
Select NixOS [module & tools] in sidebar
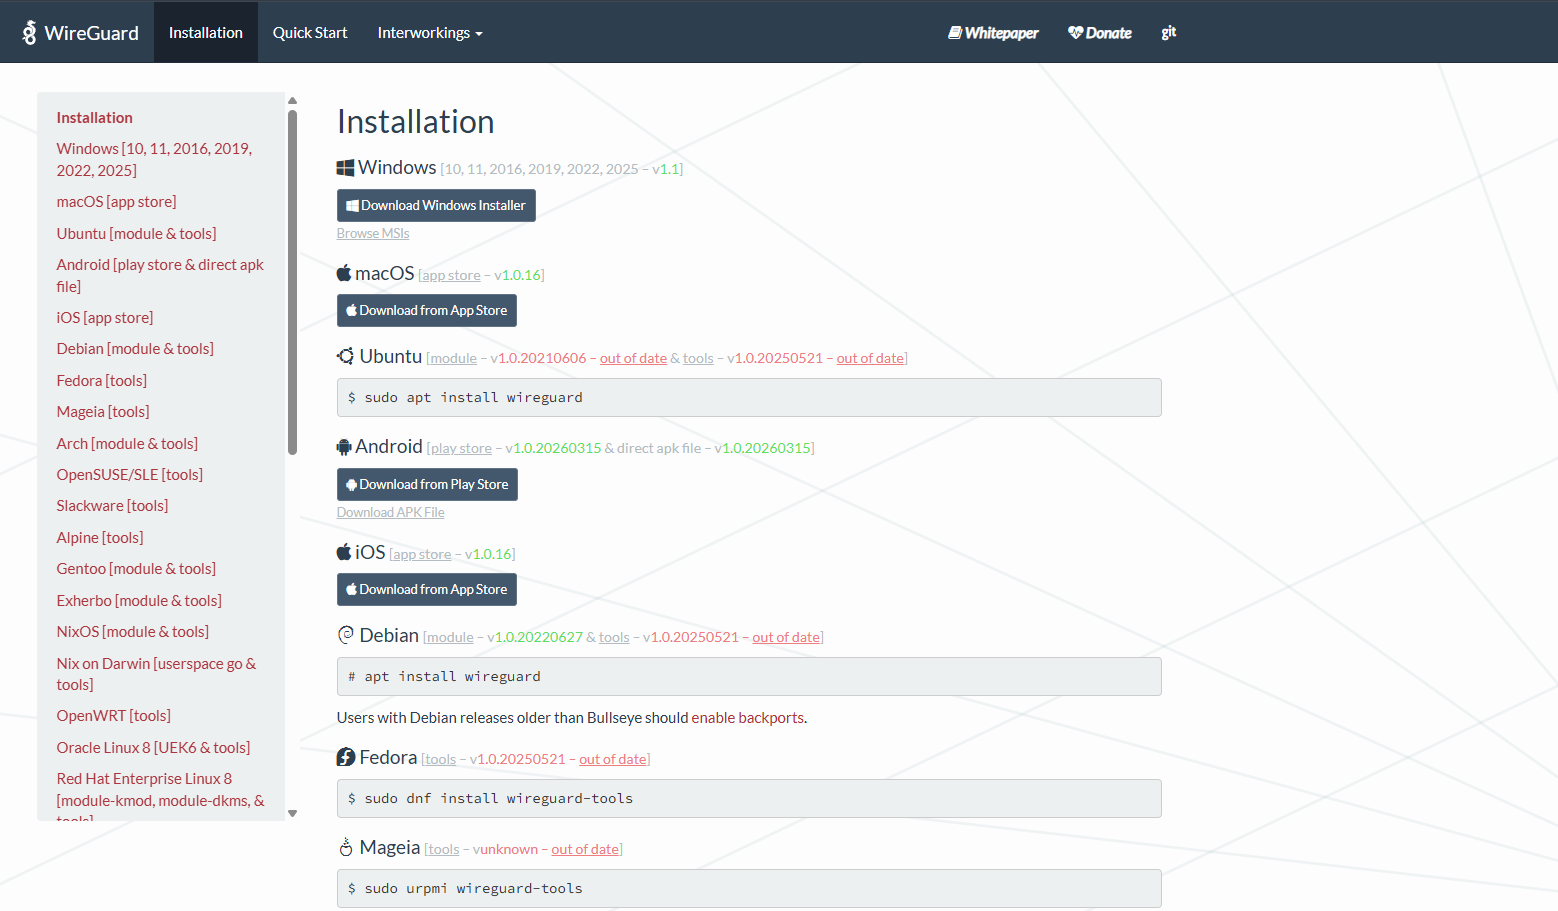pyautogui.click(x=133, y=632)
